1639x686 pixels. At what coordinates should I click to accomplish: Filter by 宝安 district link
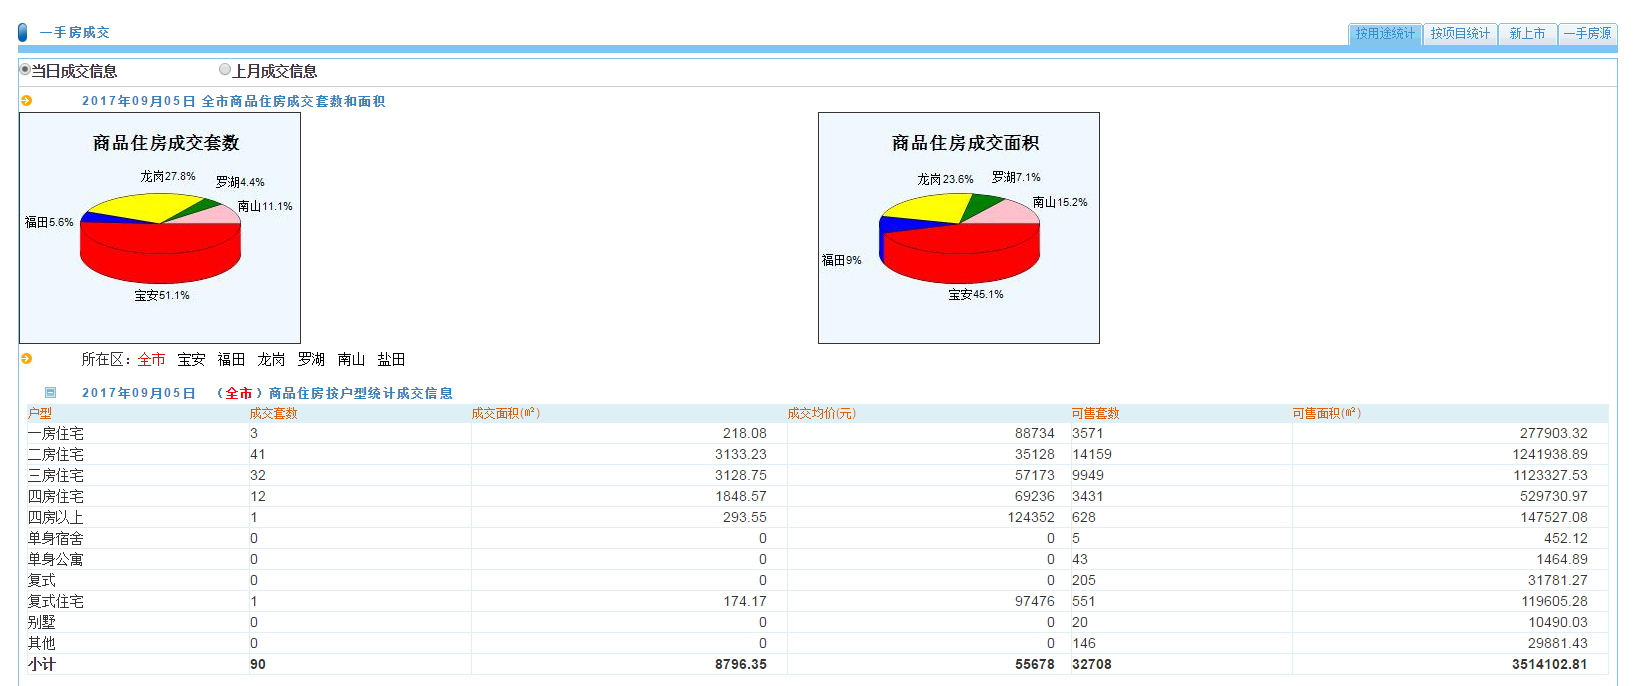pyautogui.click(x=192, y=359)
